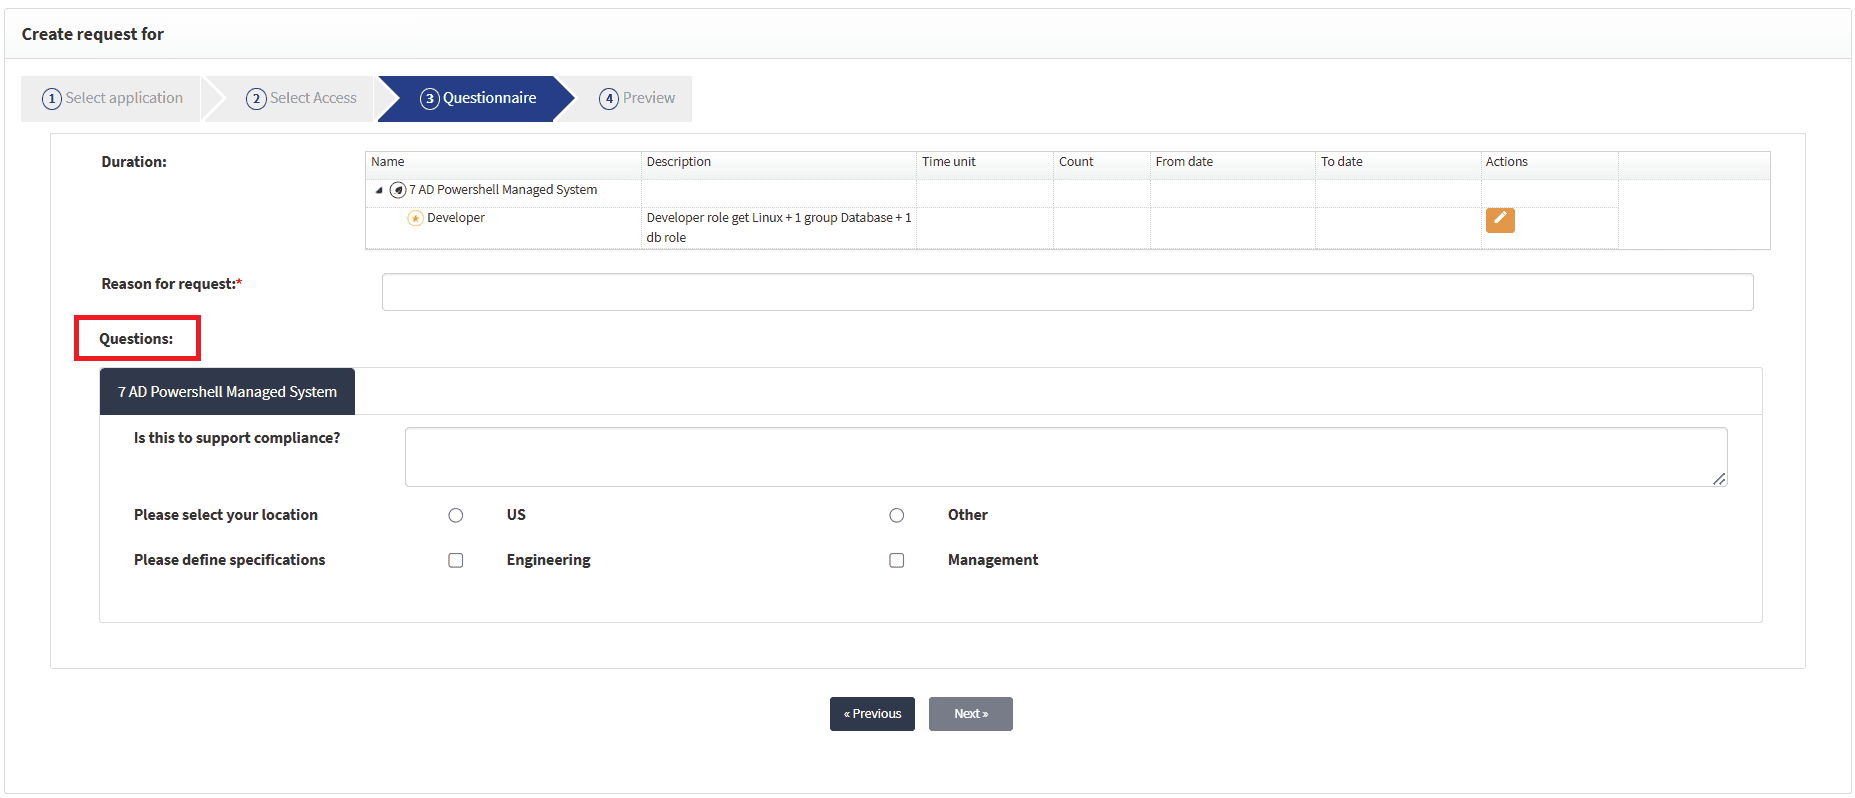Viewport: 1855px width, 798px height.
Task: Jump to the Preview step
Action: [637, 98]
